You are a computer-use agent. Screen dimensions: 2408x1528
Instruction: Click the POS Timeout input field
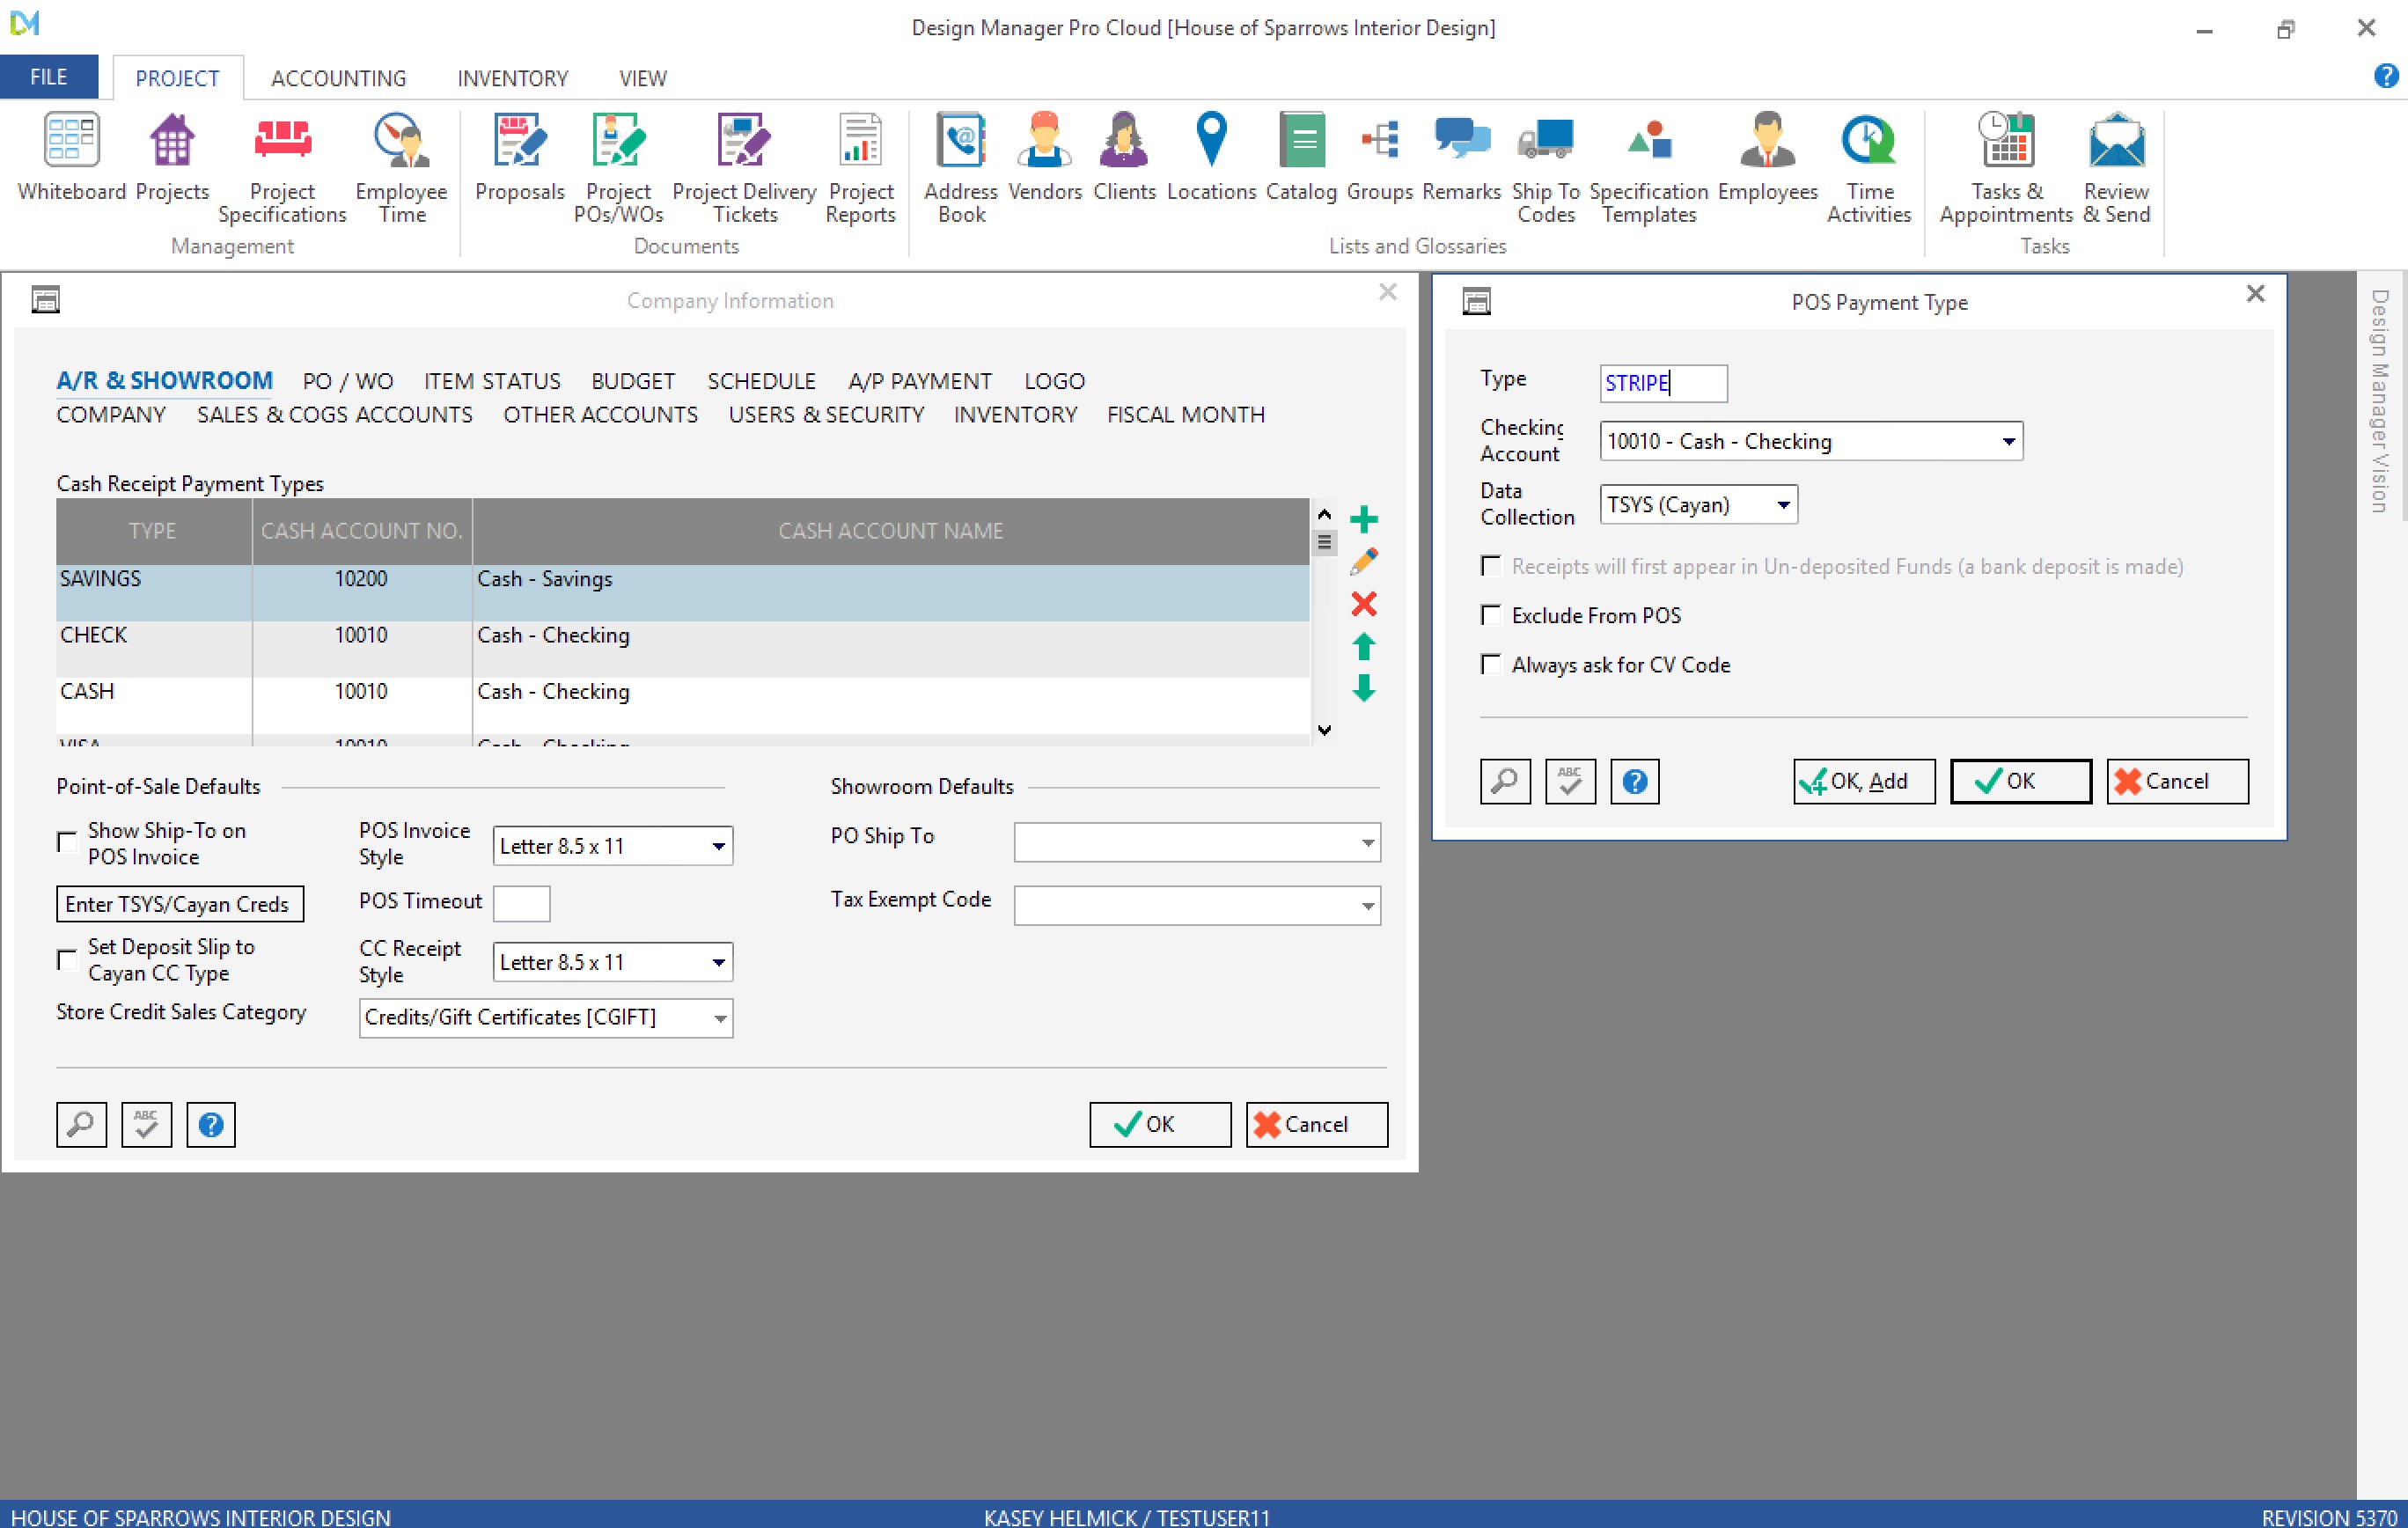[521, 903]
